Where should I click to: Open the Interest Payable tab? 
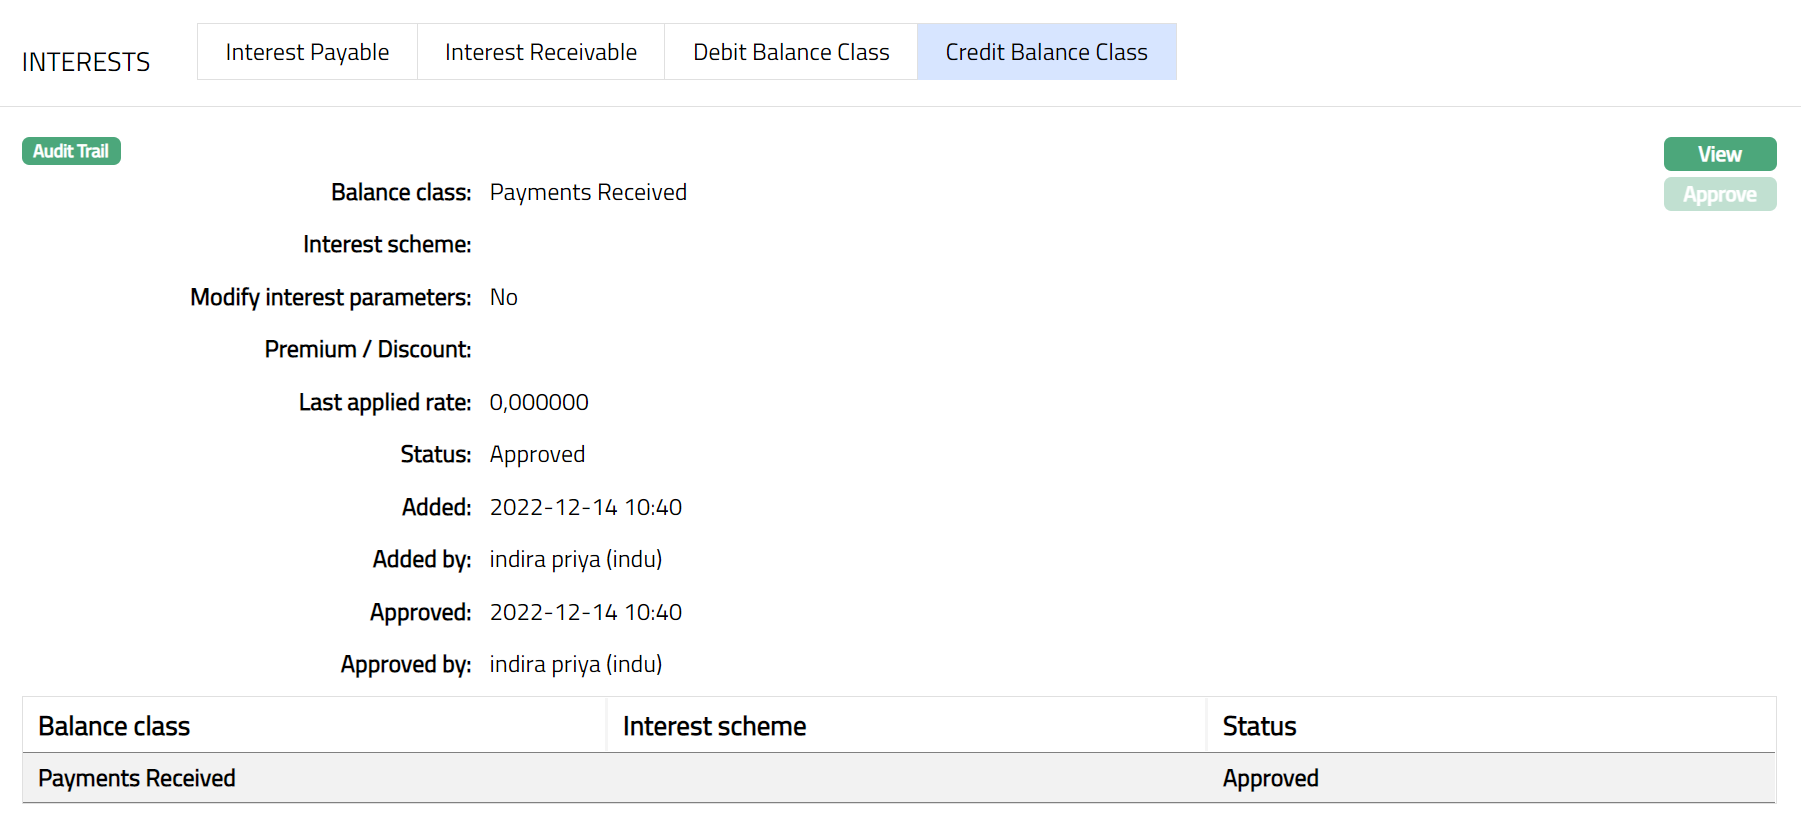pos(307,52)
